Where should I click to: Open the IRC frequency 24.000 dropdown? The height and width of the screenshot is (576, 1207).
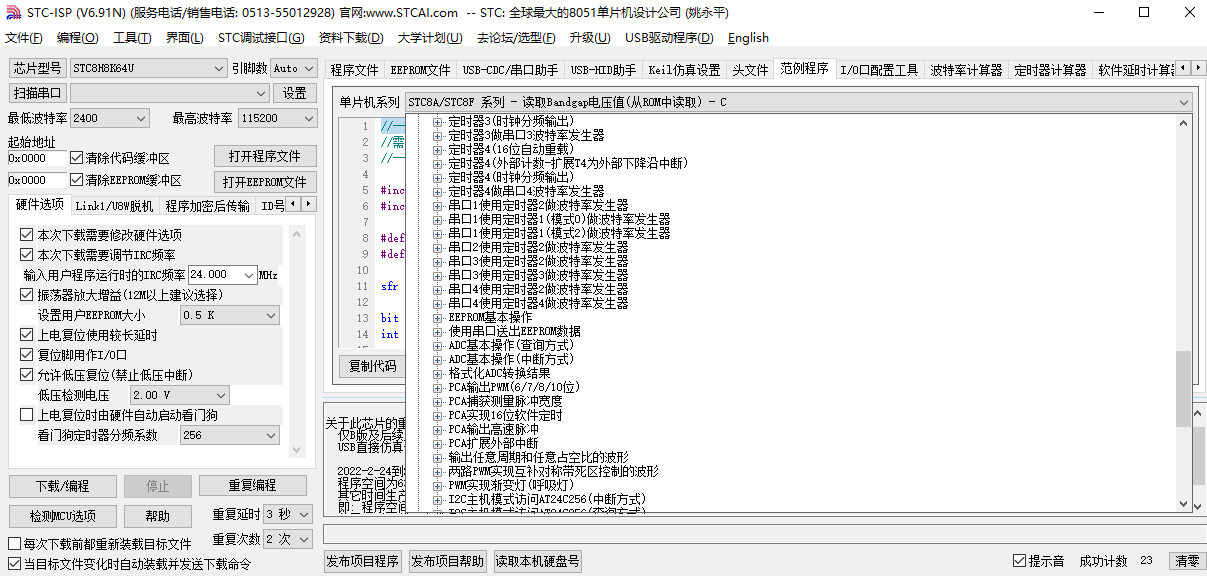223,275
